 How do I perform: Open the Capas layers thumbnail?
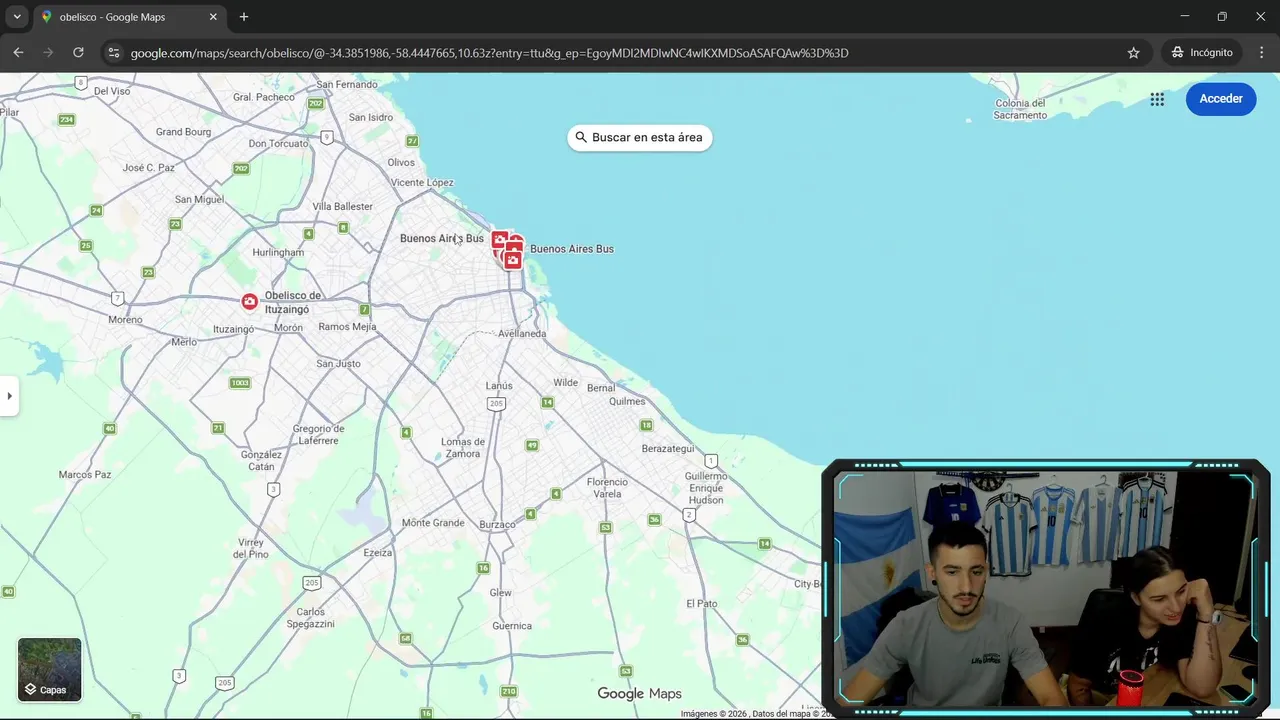[49, 669]
